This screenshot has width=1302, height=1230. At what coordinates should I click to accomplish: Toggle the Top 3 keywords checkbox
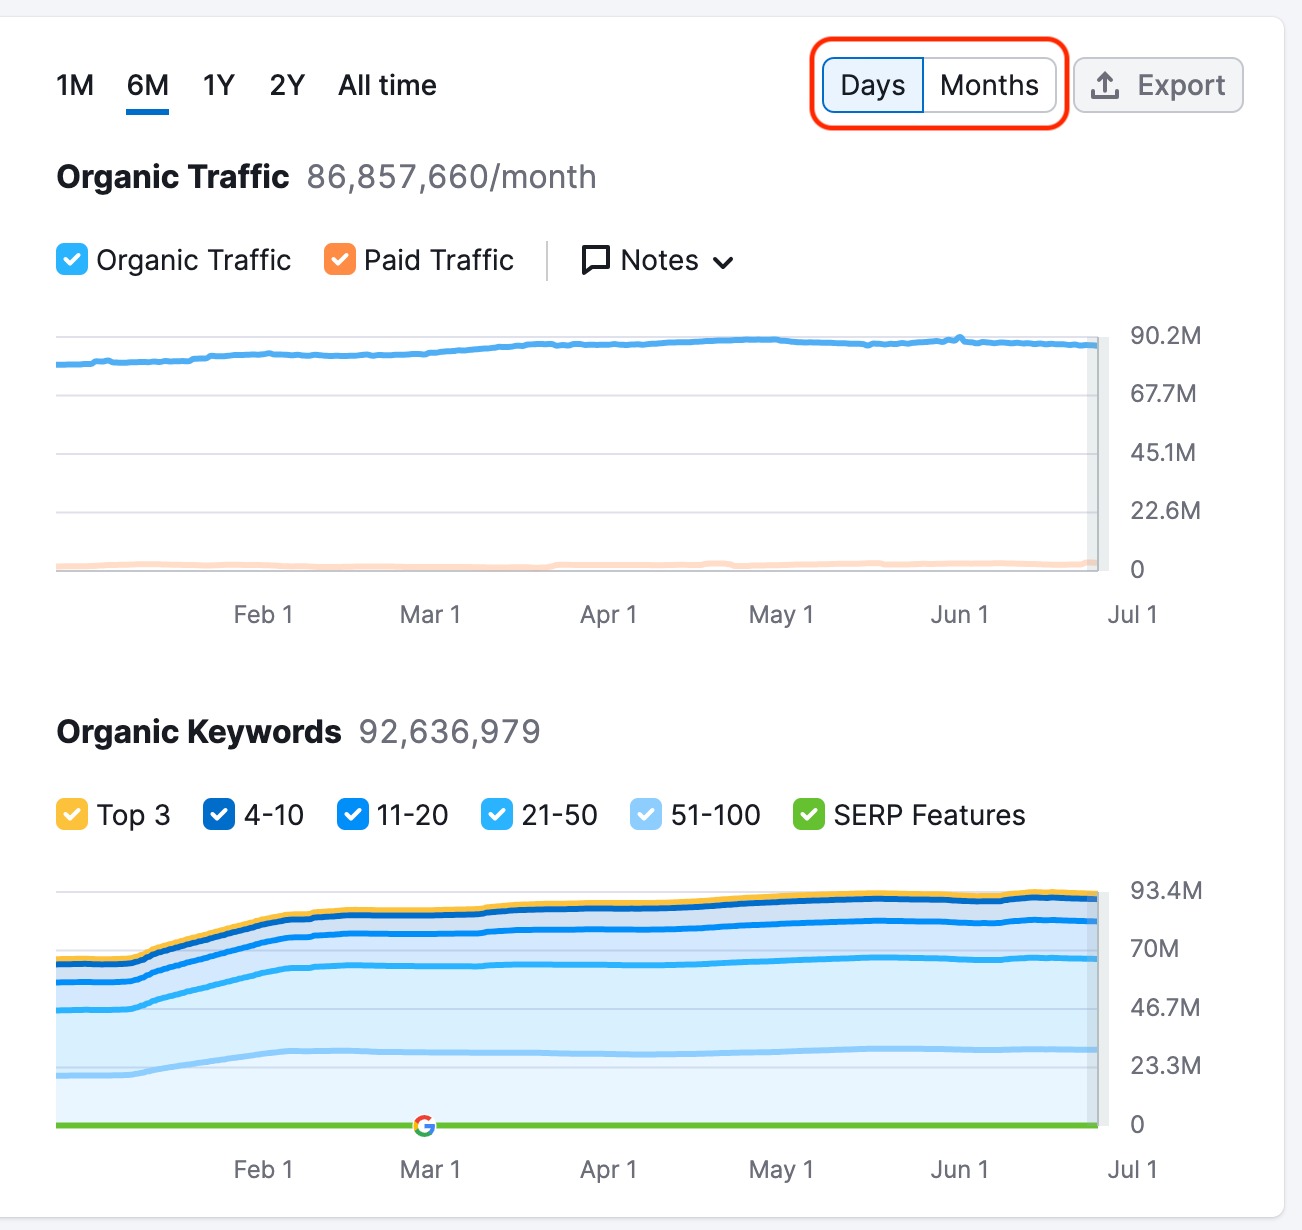point(72,815)
